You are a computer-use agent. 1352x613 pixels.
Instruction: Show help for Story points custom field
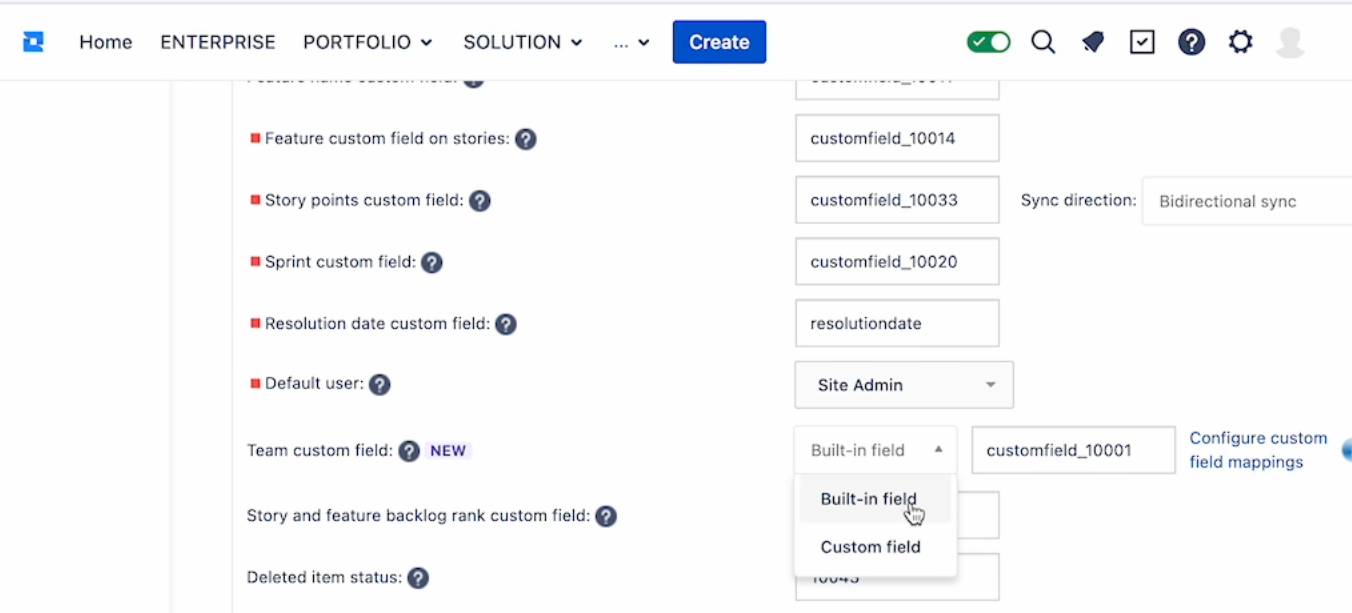tap(480, 201)
